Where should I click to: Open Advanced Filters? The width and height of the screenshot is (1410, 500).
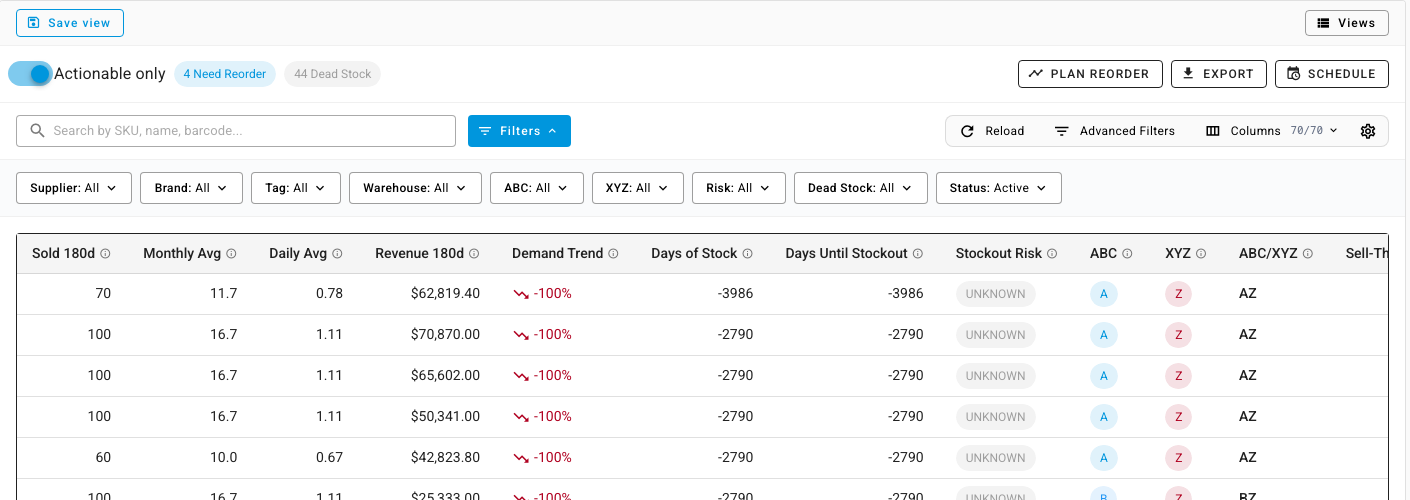tap(1115, 131)
